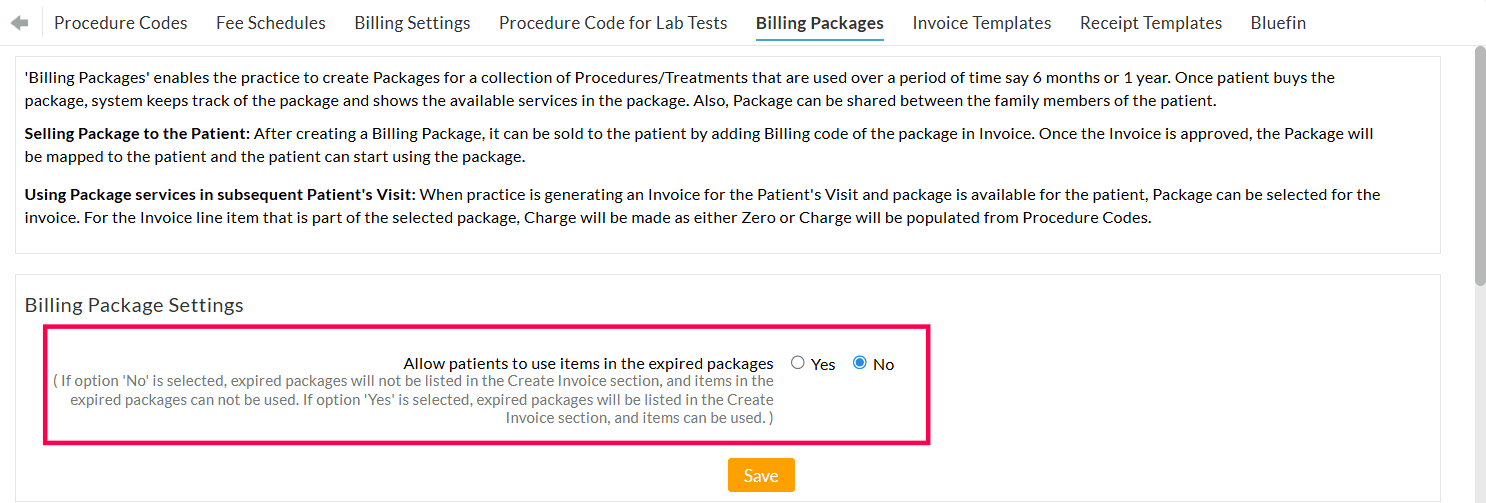Switch to the Fee Schedules tab
Screen dimensions: 1486x503
click(x=271, y=23)
